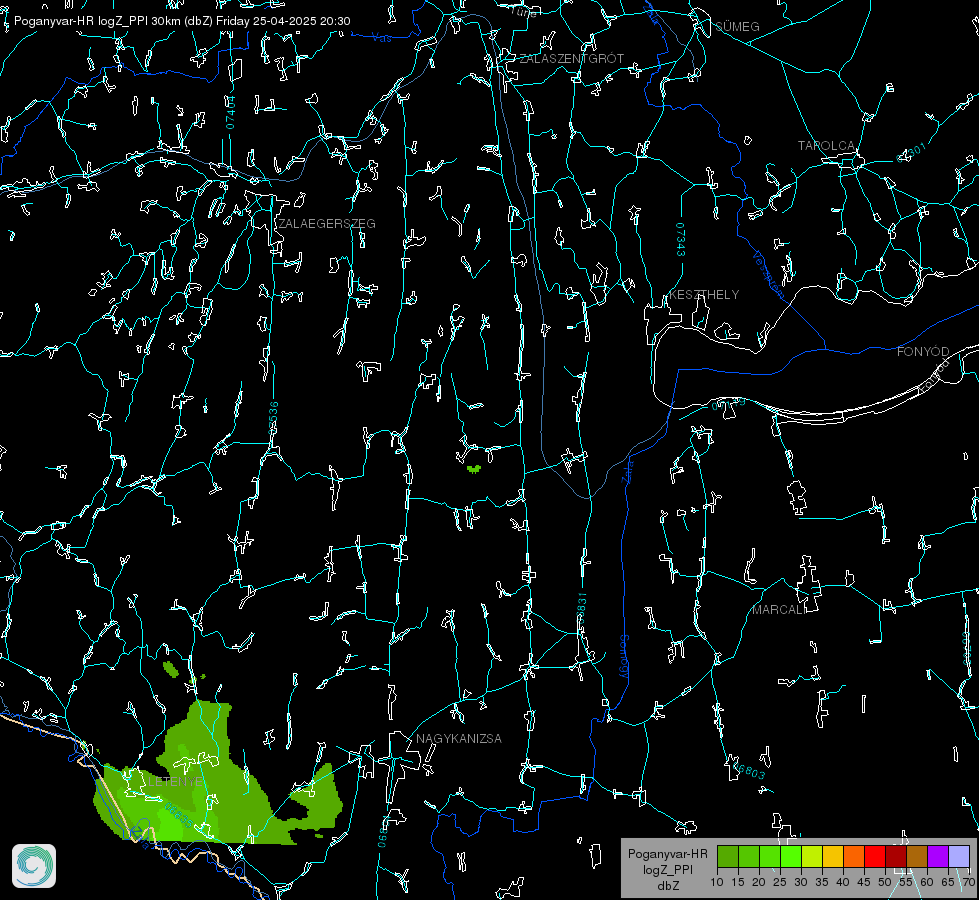979x900 pixels.
Task: Click the brown 55–60 dBZ legend swatch
Action: click(x=917, y=857)
